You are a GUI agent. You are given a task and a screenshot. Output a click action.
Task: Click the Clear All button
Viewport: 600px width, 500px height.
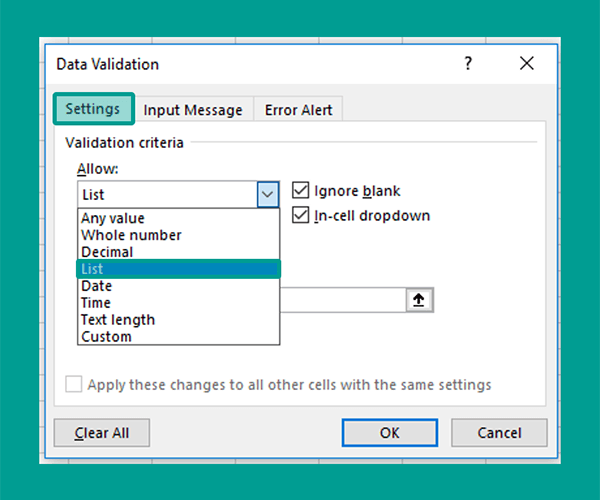(102, 433)
